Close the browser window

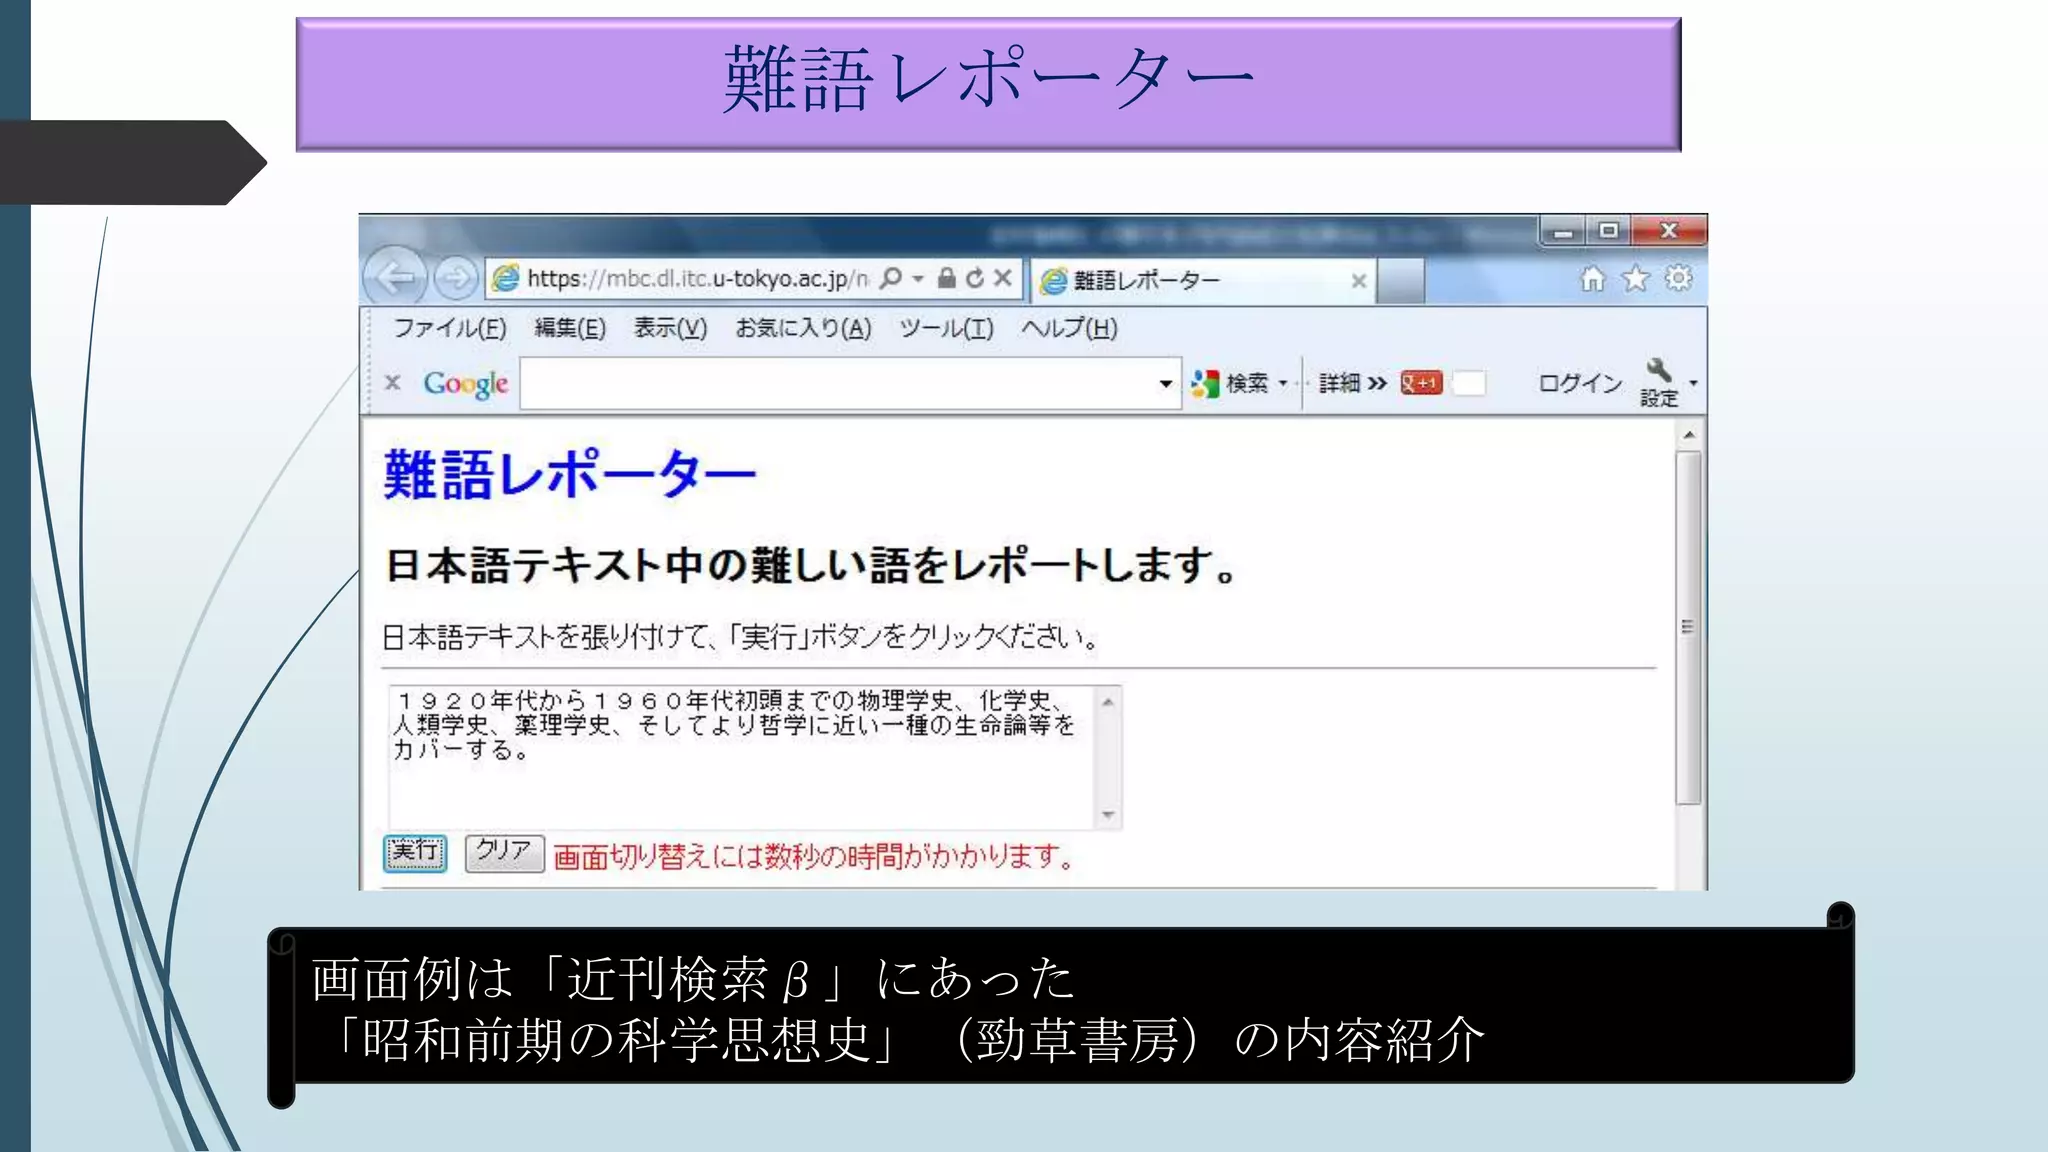coord(1668,231)
